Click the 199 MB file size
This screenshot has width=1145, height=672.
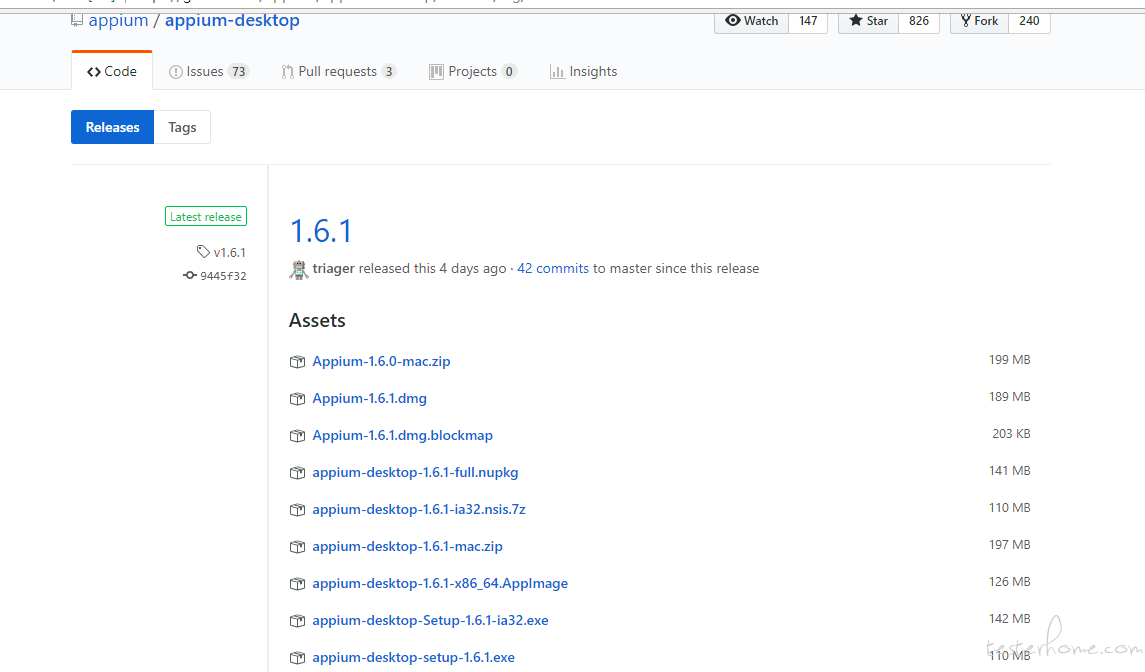click(1010, 360)
